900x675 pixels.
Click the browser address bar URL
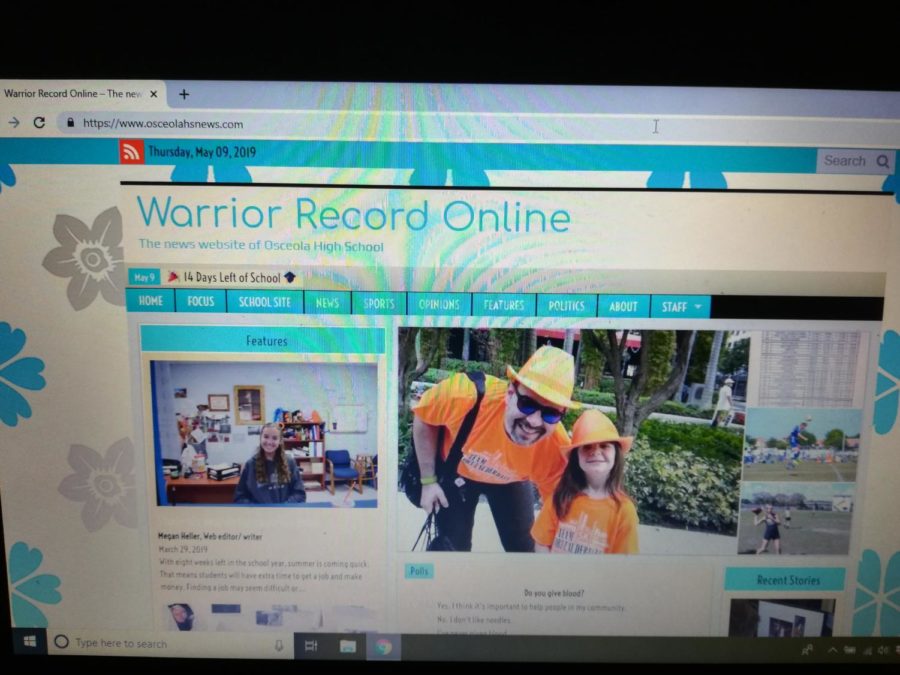point(163,123)
